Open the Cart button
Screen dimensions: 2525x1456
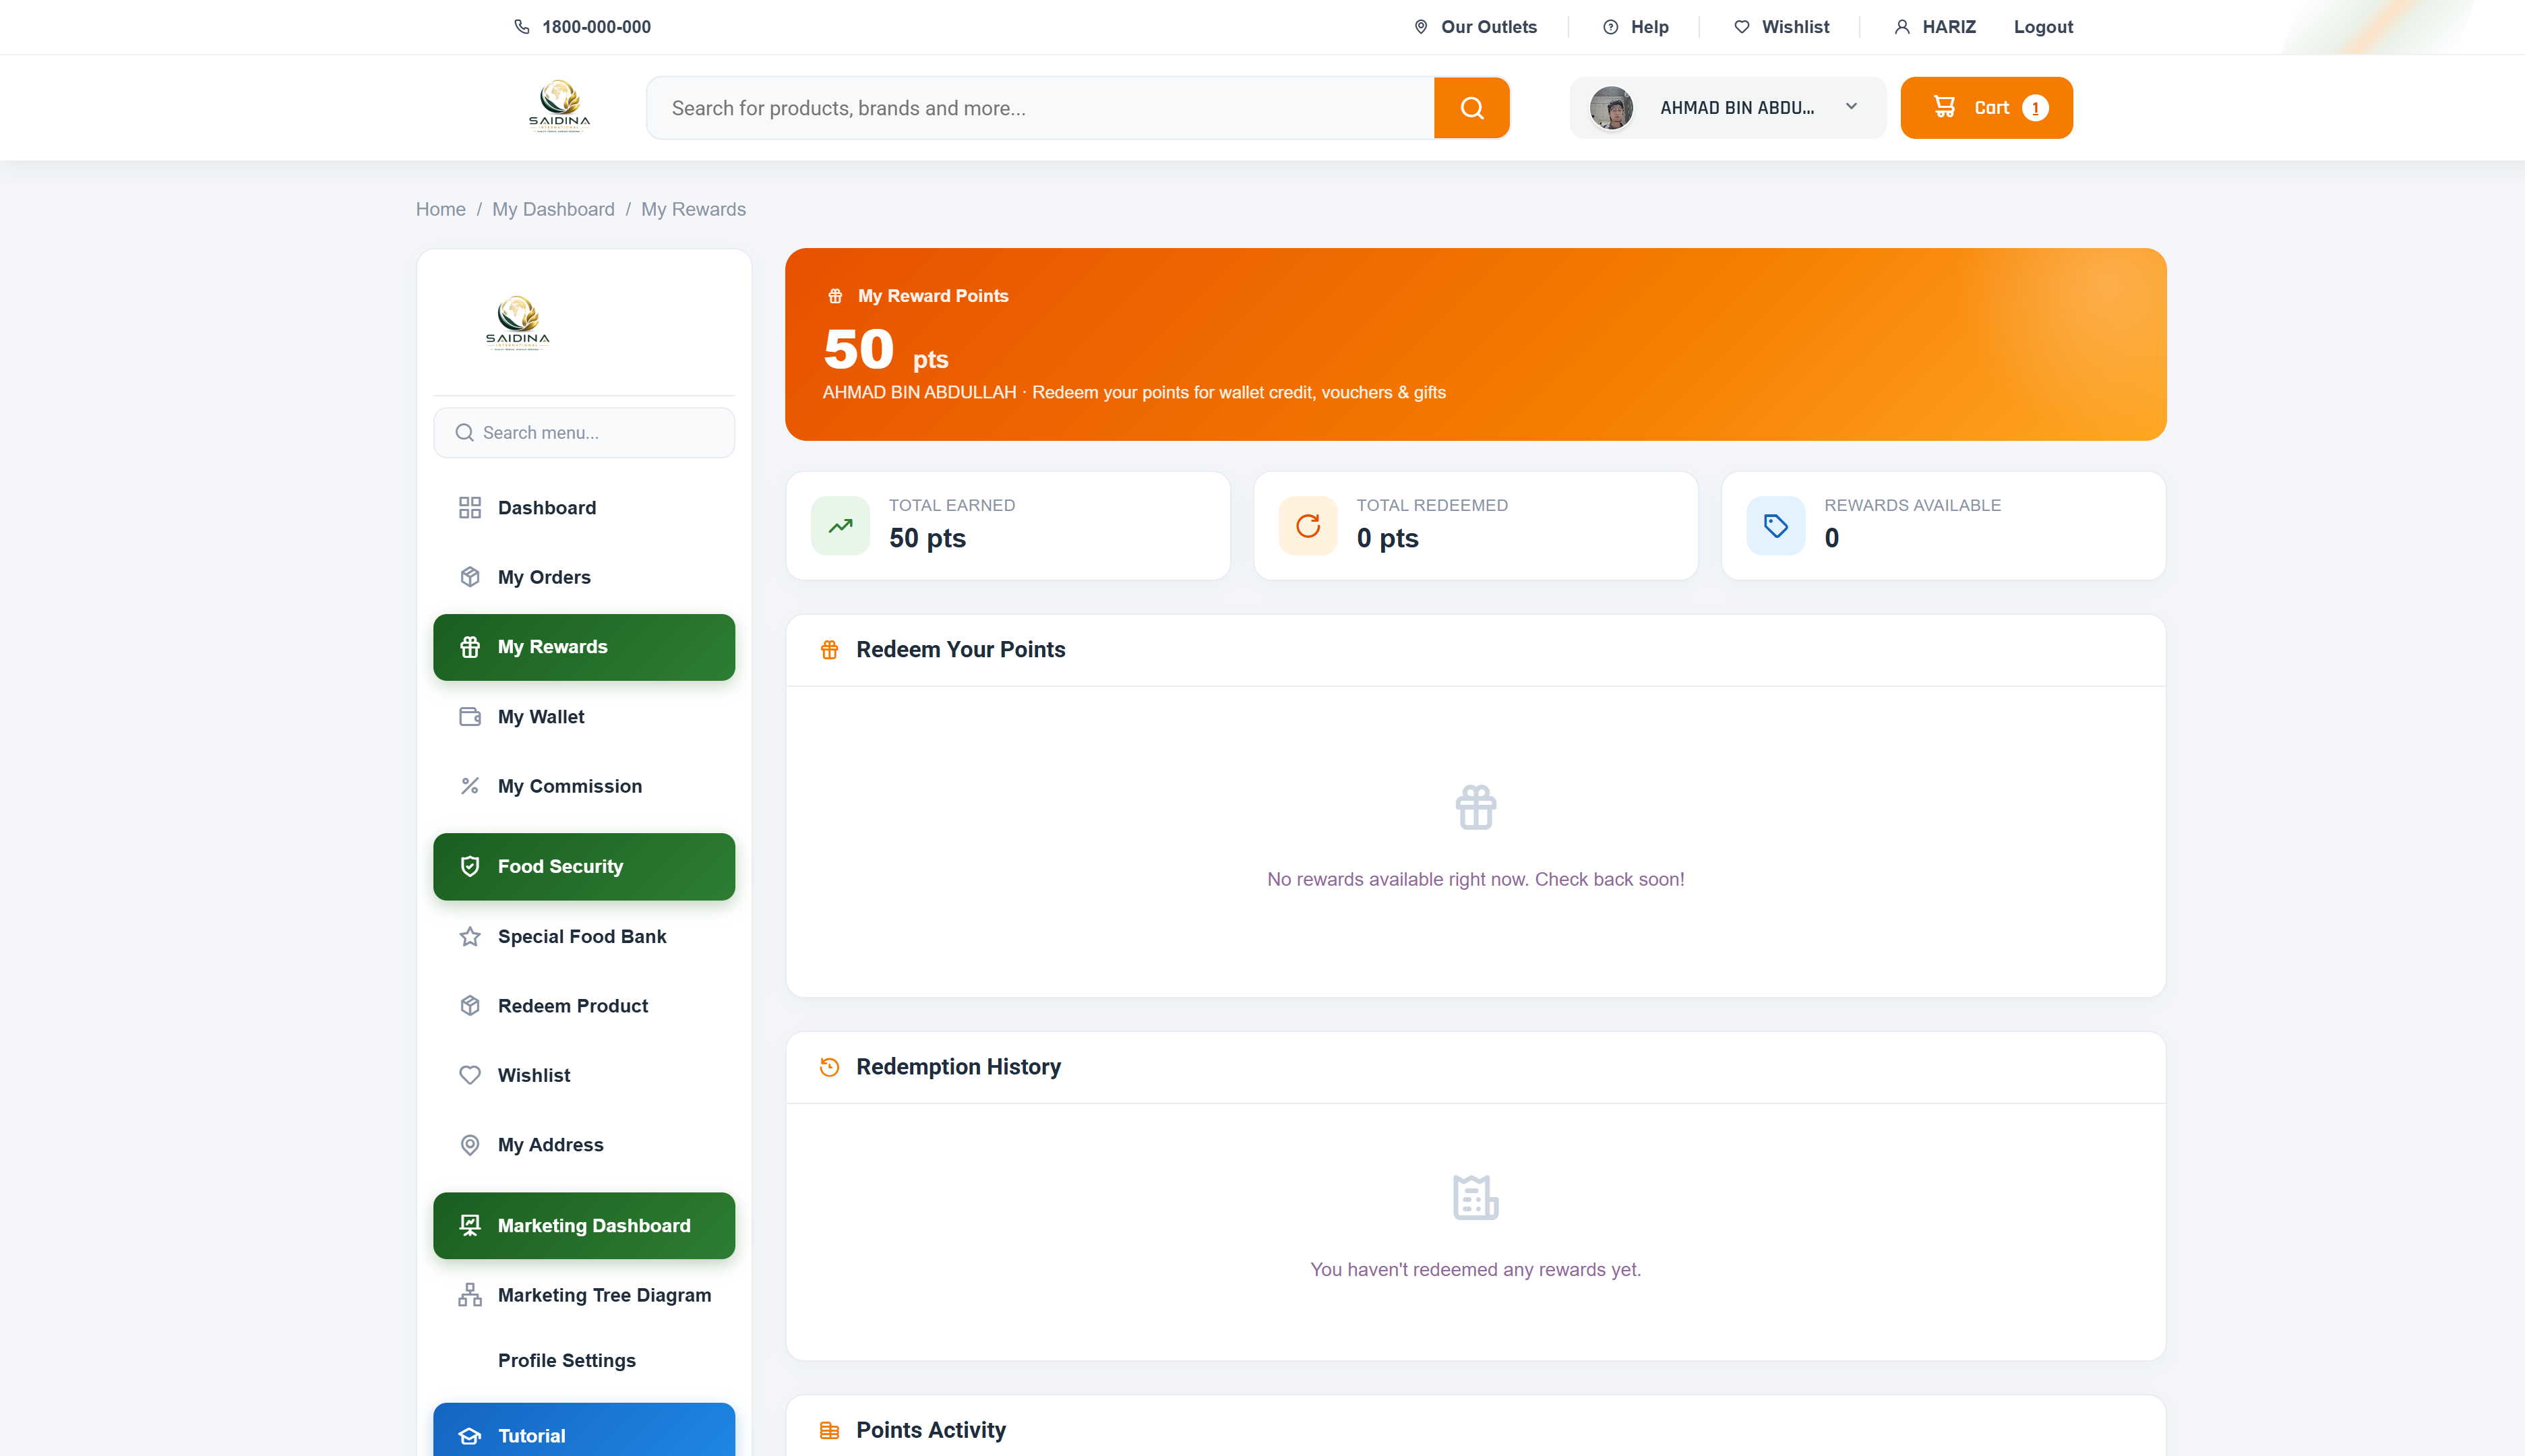tap(1986, 108)
